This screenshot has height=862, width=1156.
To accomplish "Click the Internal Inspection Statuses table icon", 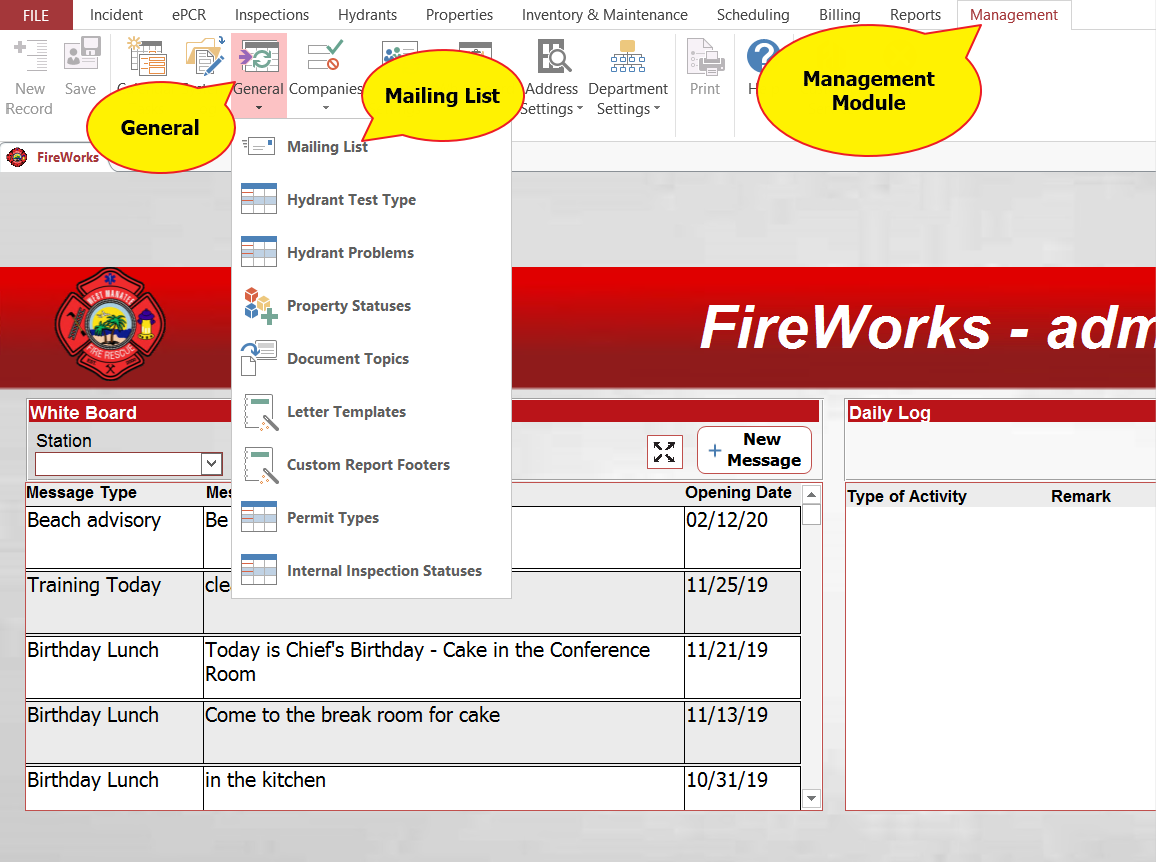I will [x=259, y=570].
